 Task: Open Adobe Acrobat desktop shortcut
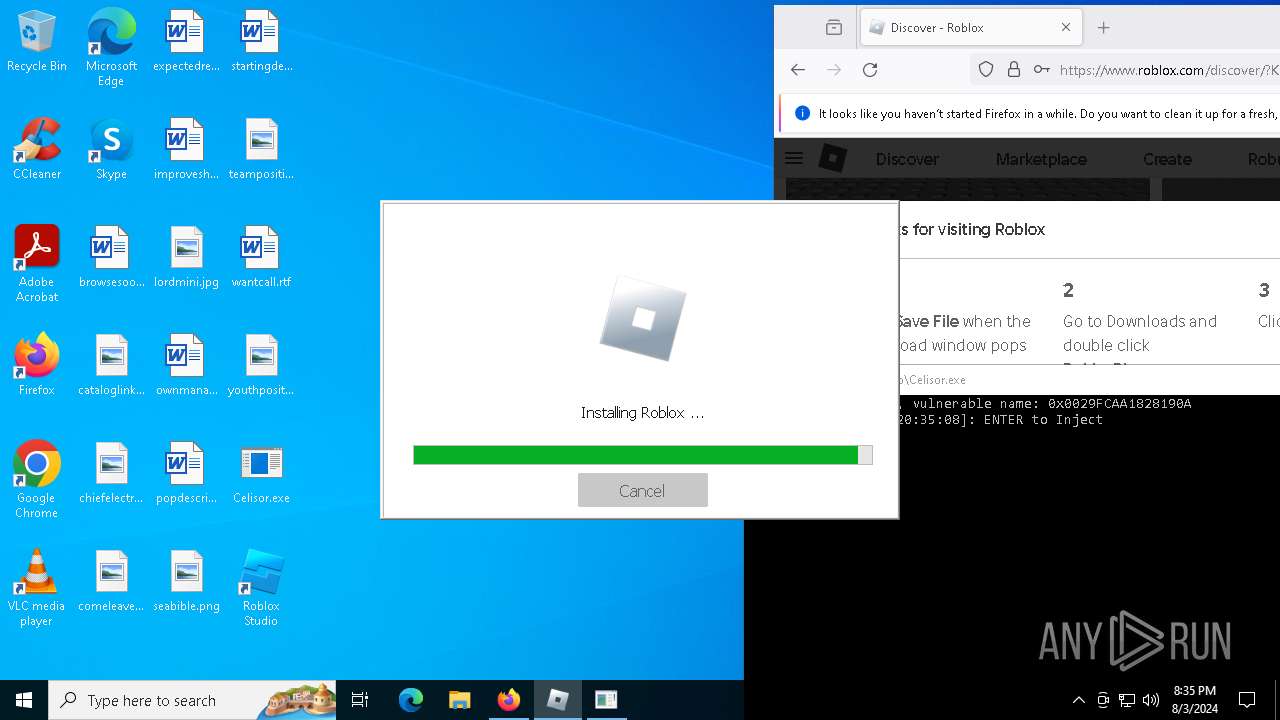coord(37,264)
